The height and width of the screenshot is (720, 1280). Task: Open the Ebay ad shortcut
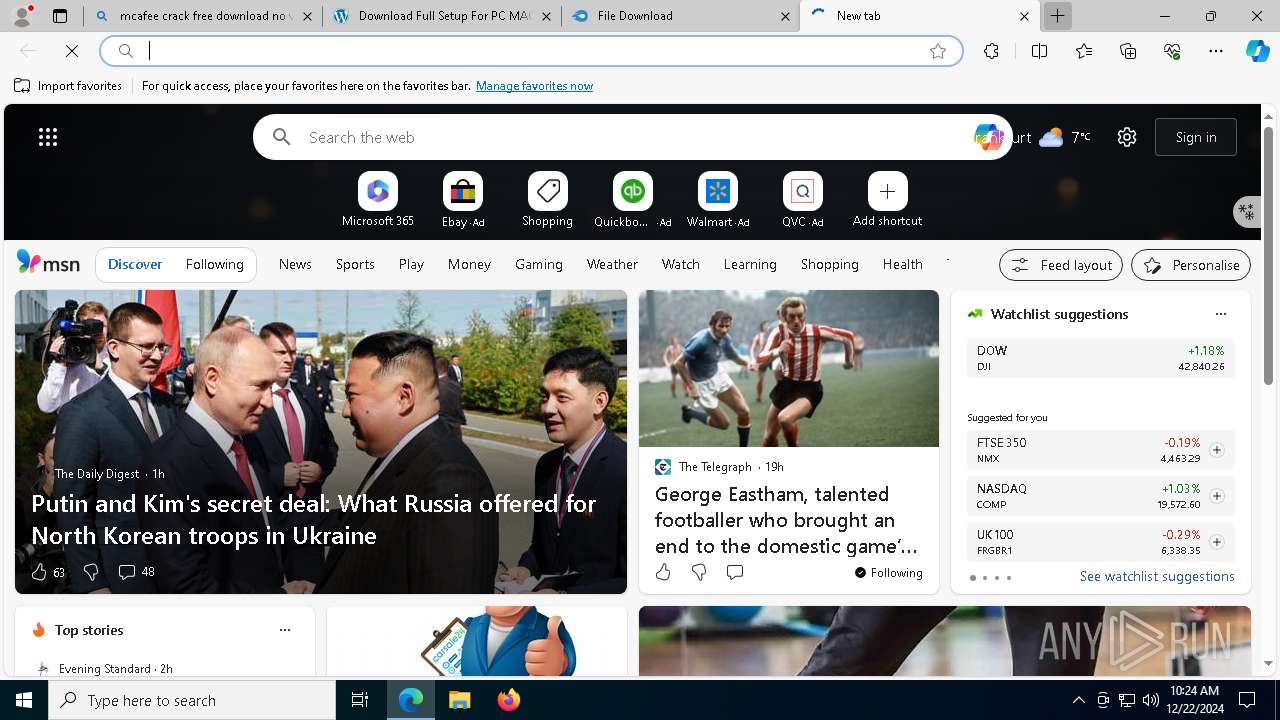[463, 199]
